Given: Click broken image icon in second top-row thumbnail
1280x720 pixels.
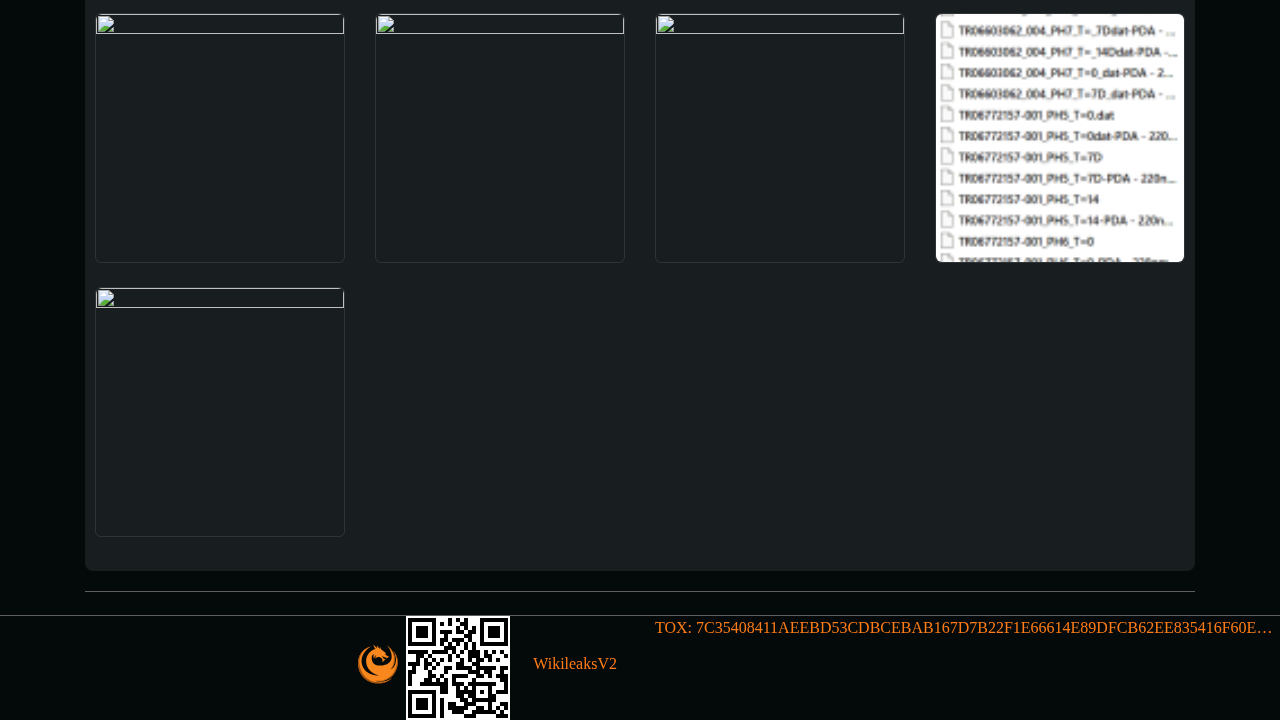Looking at the screenshot, I should pyautogui.click(x=386, y=25).
